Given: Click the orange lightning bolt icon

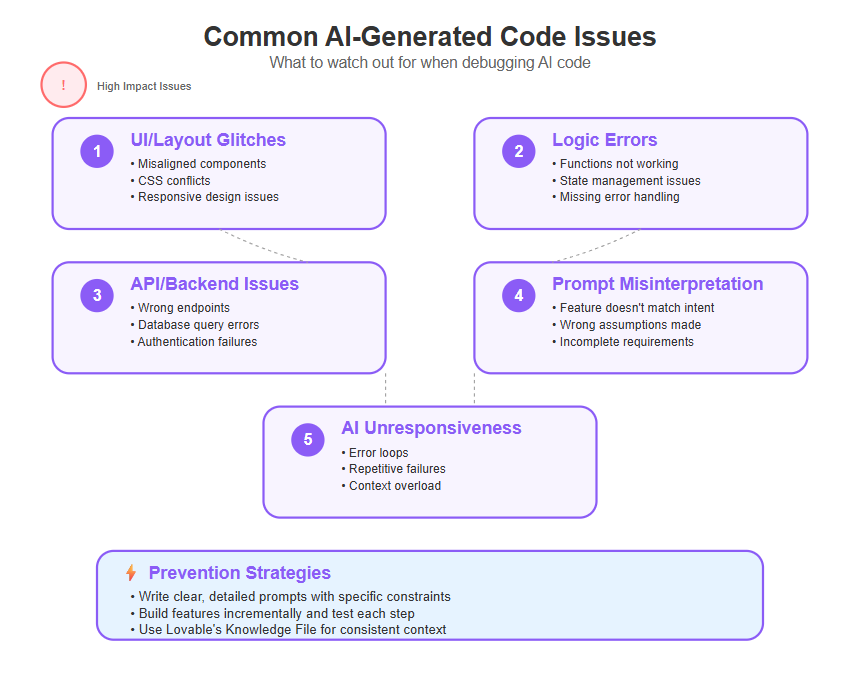Looking at the screenshot, I should point(131,573).
